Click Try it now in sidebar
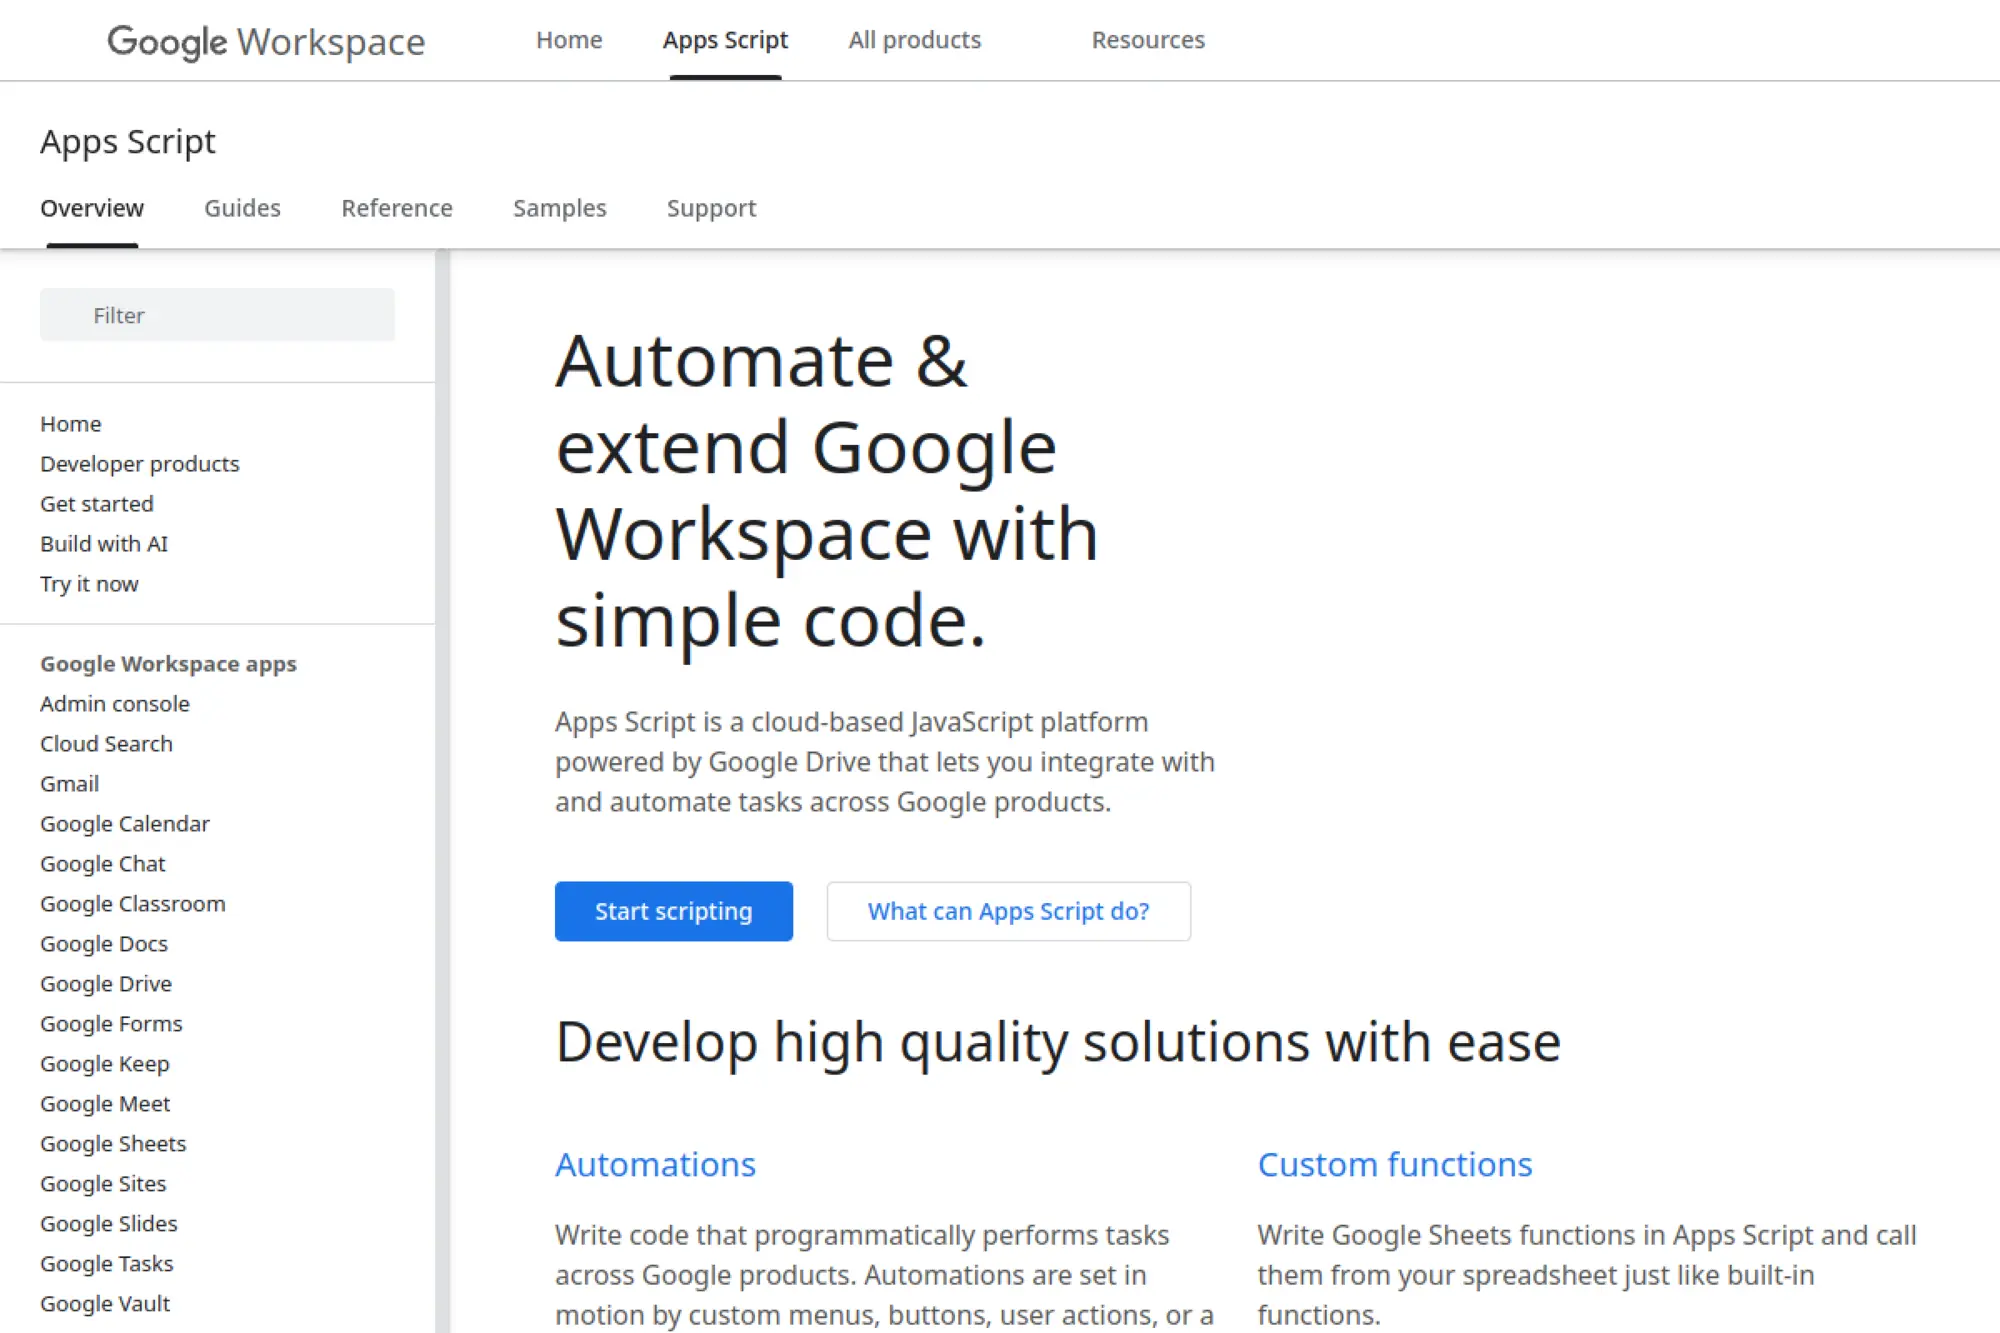The image size is (2000, 1333). pos(89,583)
